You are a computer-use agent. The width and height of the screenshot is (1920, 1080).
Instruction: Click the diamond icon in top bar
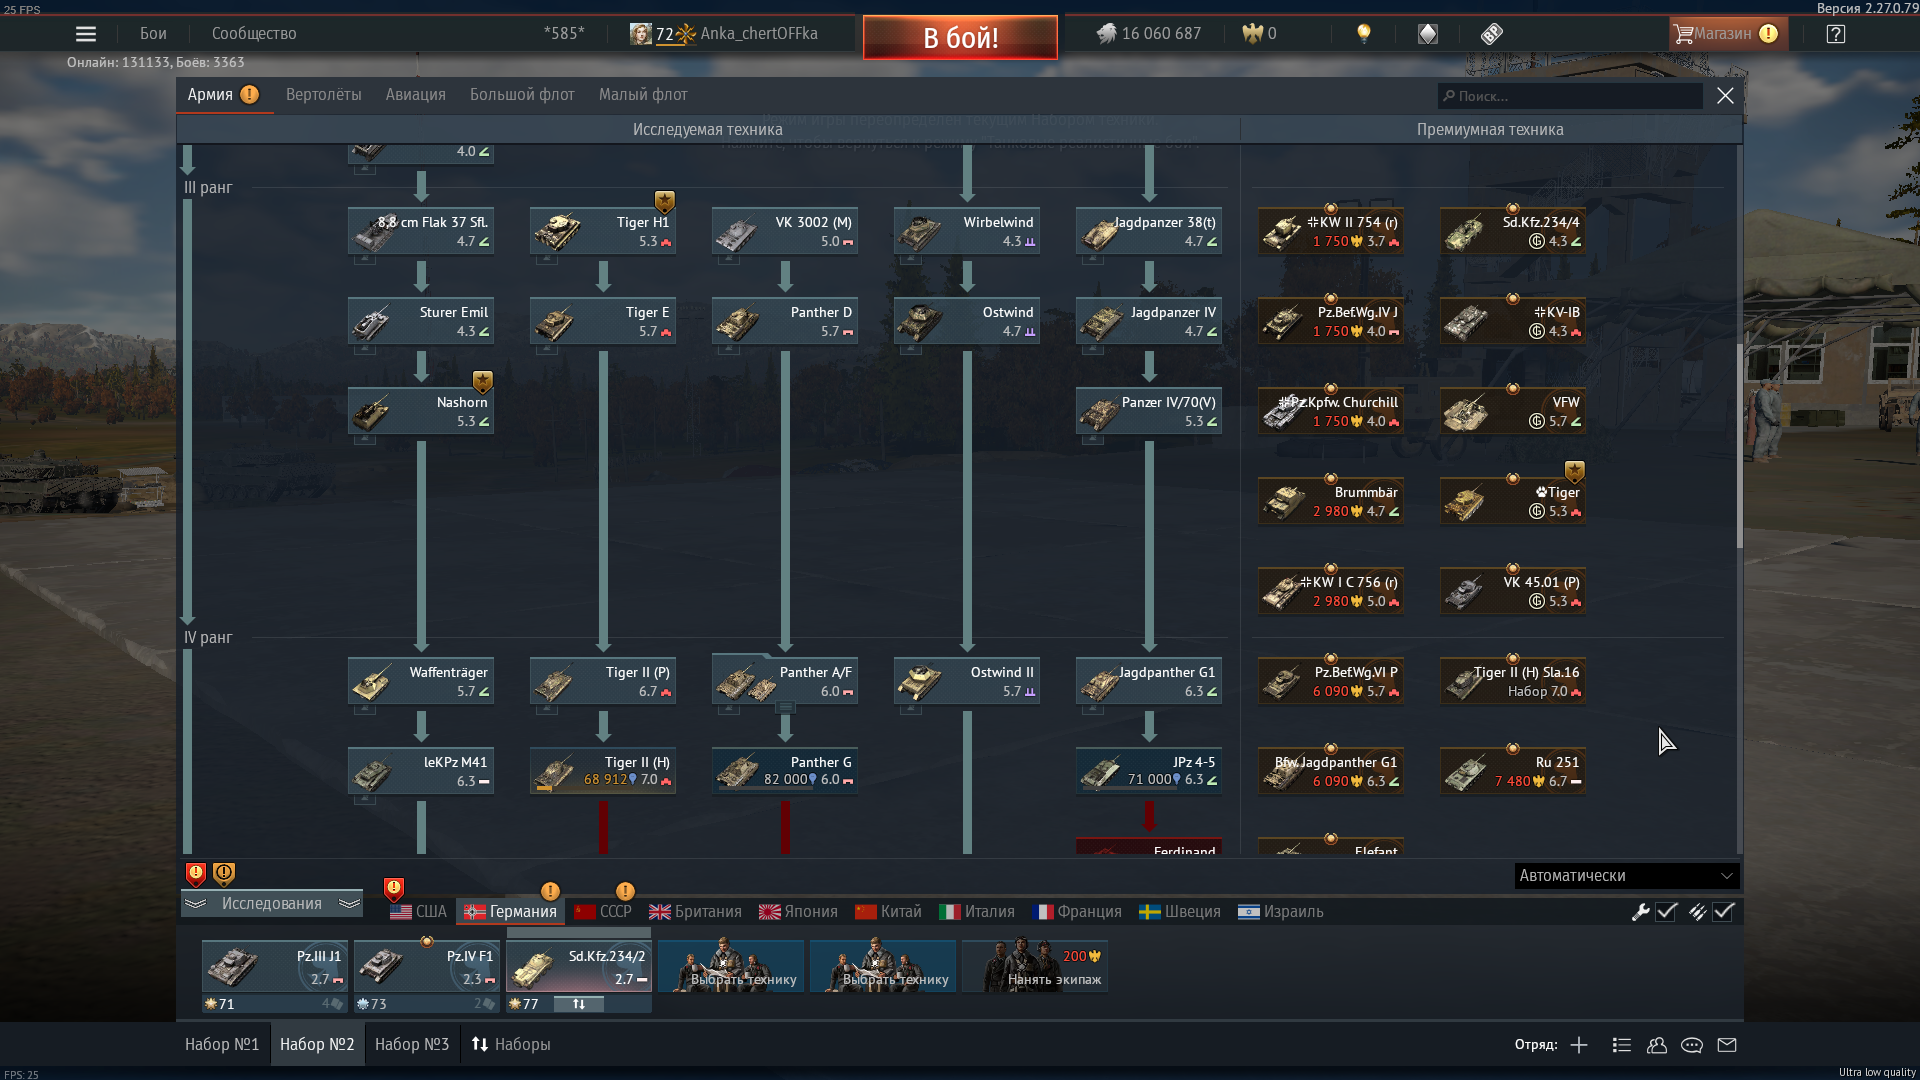coord(1427,34)
